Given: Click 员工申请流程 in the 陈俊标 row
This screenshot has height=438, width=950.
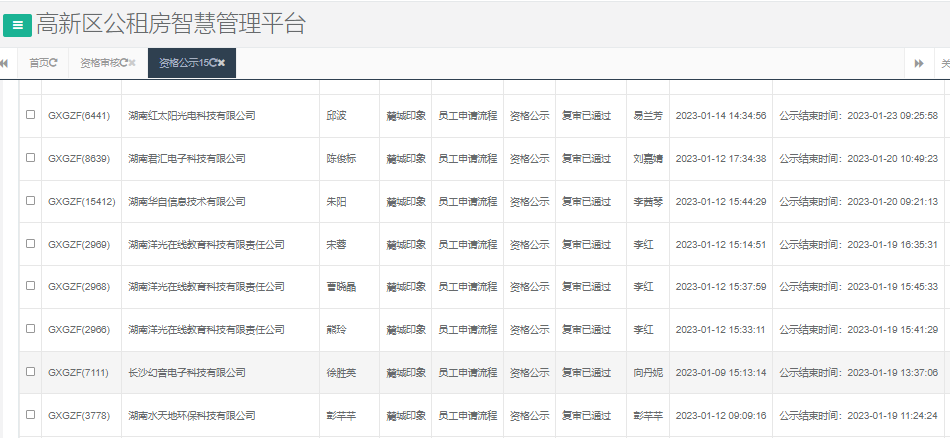Looking at the screenshot, I should click(468, 159).
